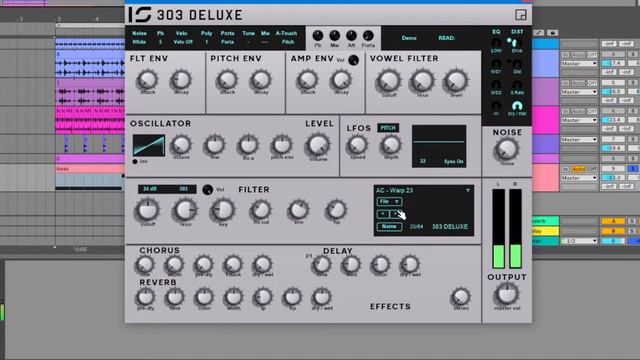Click the AMP ENV Vel knob
The image size is (640, 360).
click(353, 60)
